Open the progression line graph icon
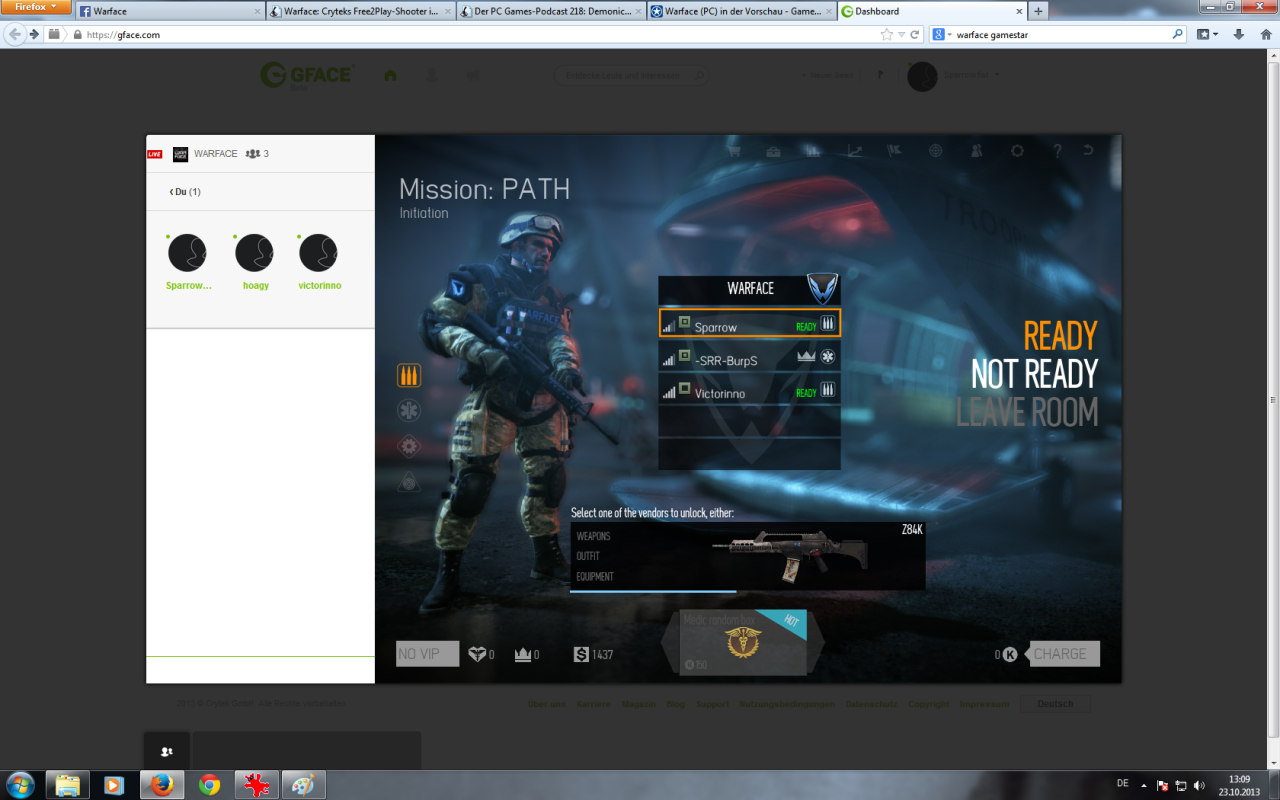 (854, 152)
